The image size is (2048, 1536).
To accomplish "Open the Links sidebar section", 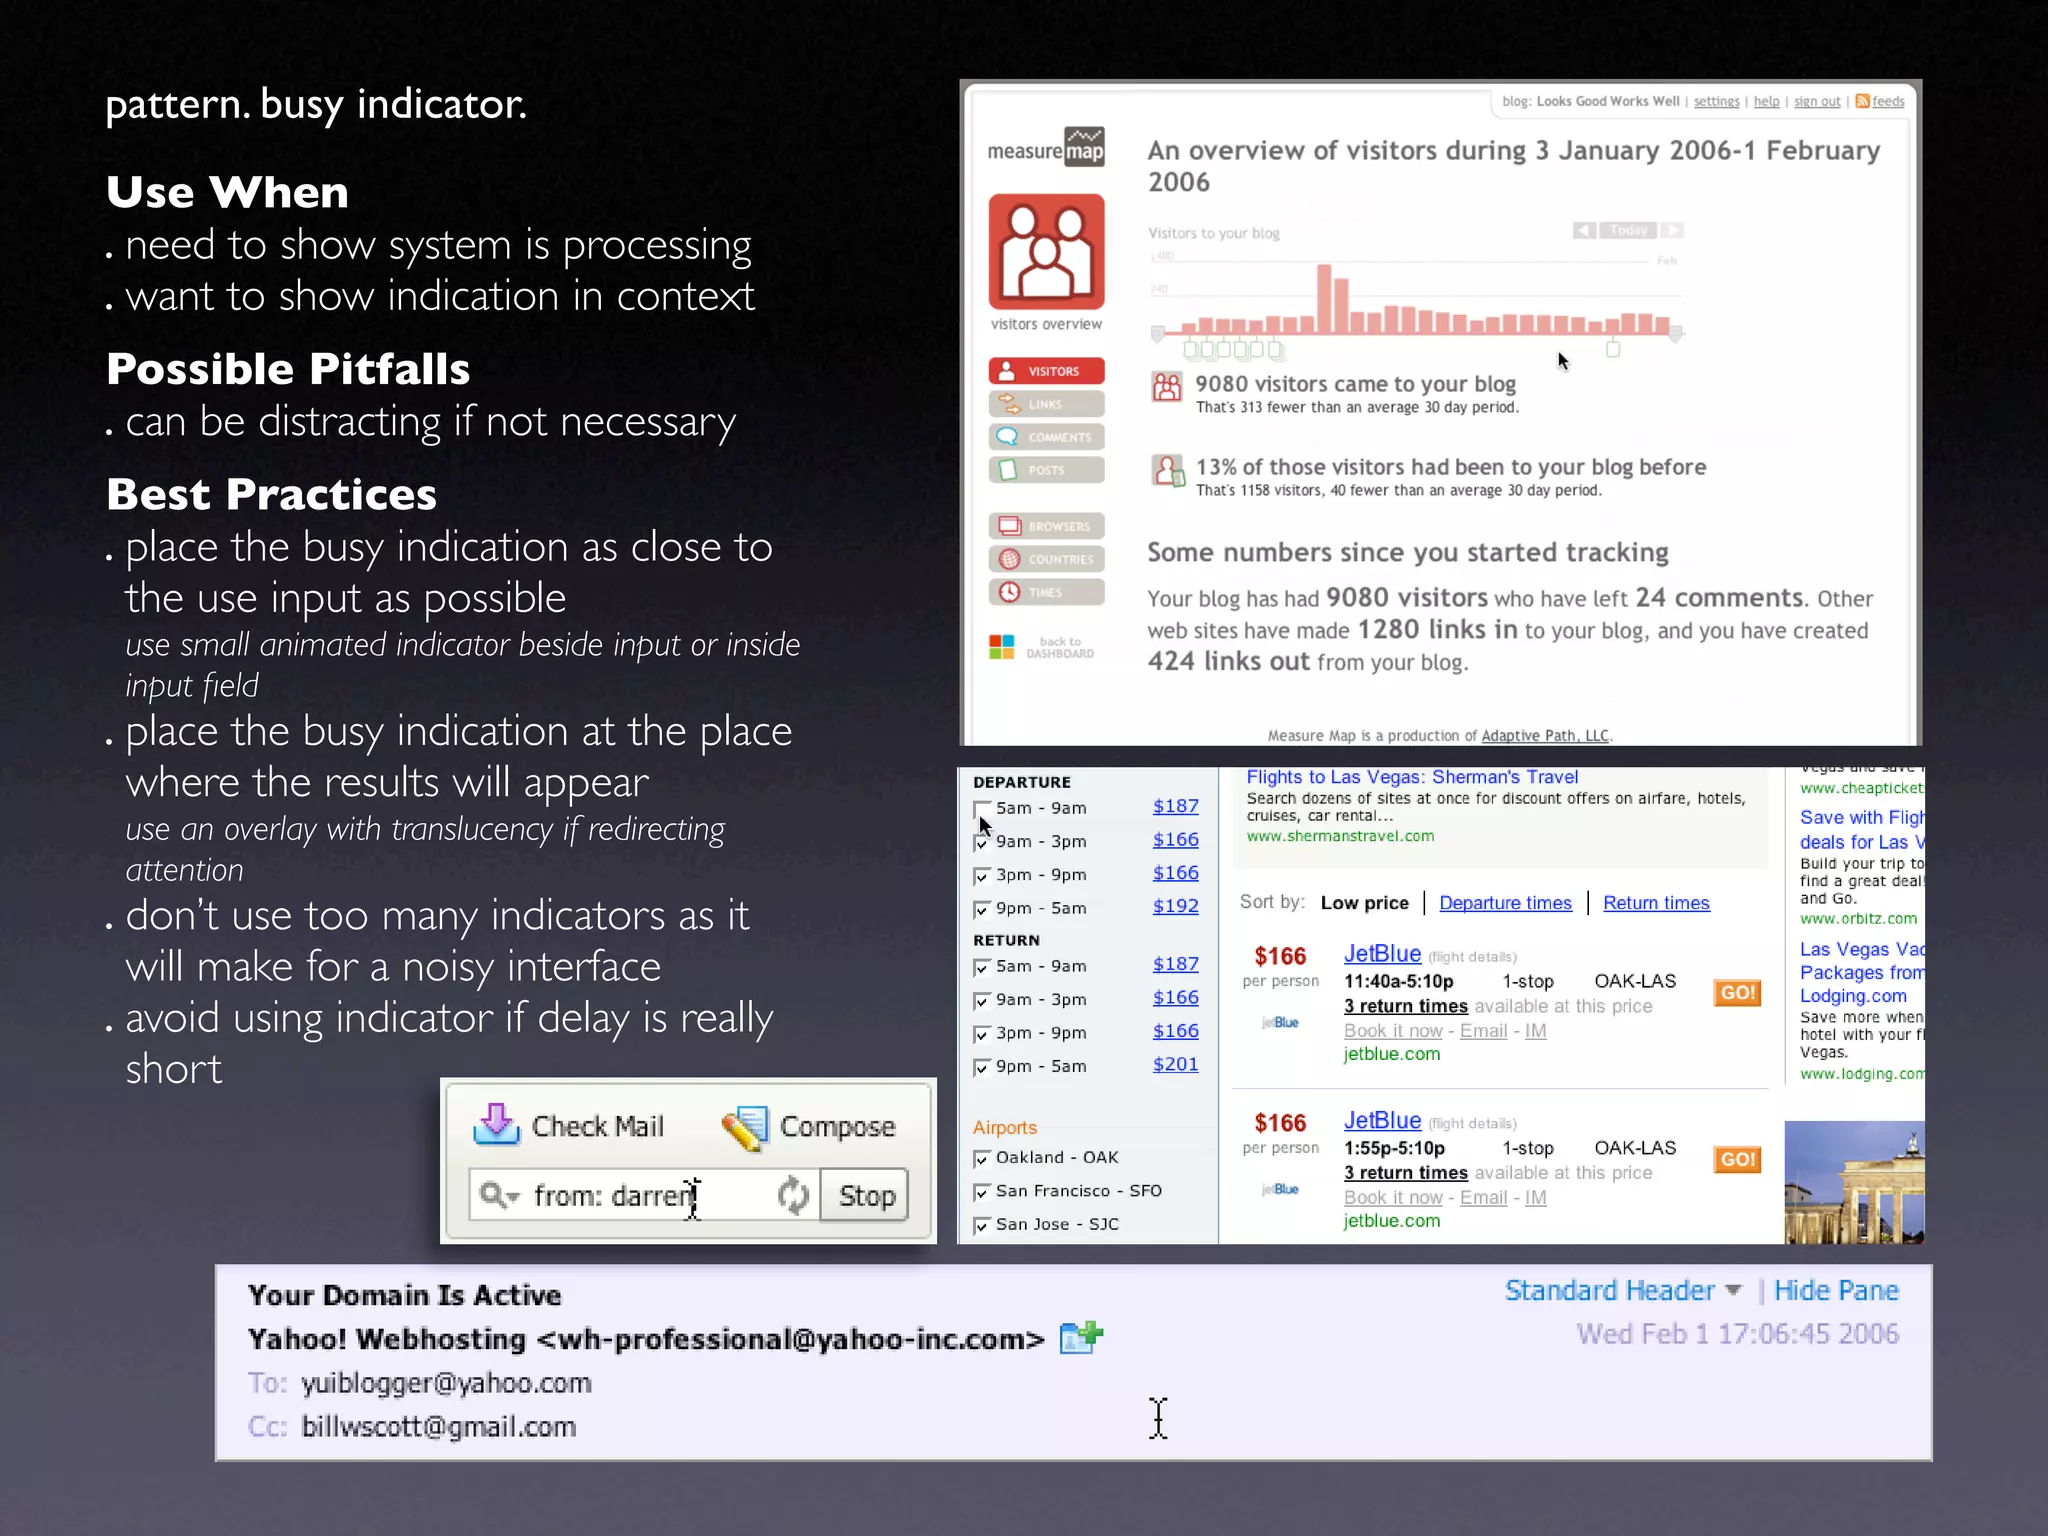I will click(1046, 404).
